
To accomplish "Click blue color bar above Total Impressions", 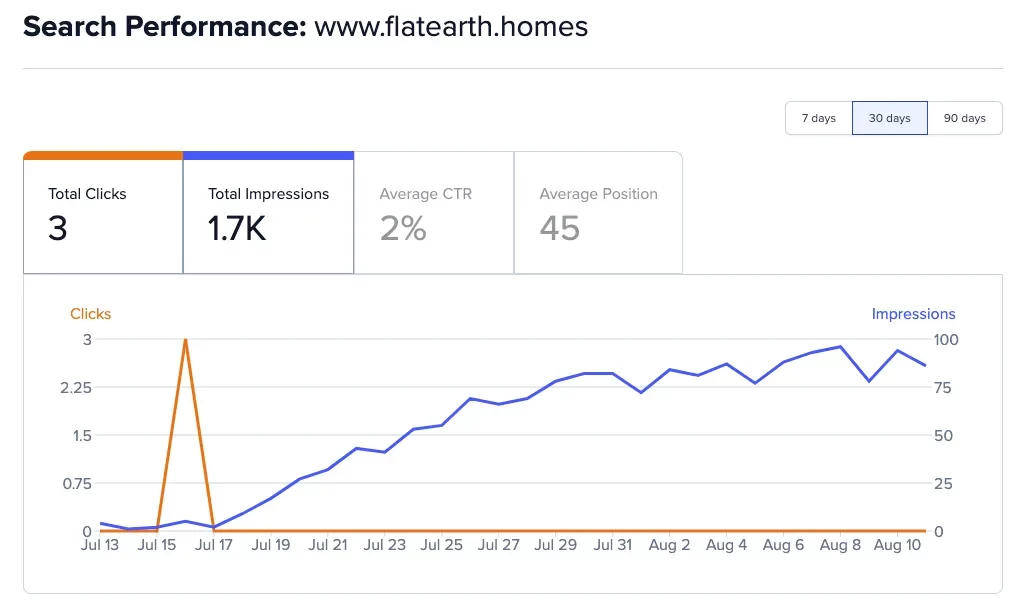I will click(268, 155).
